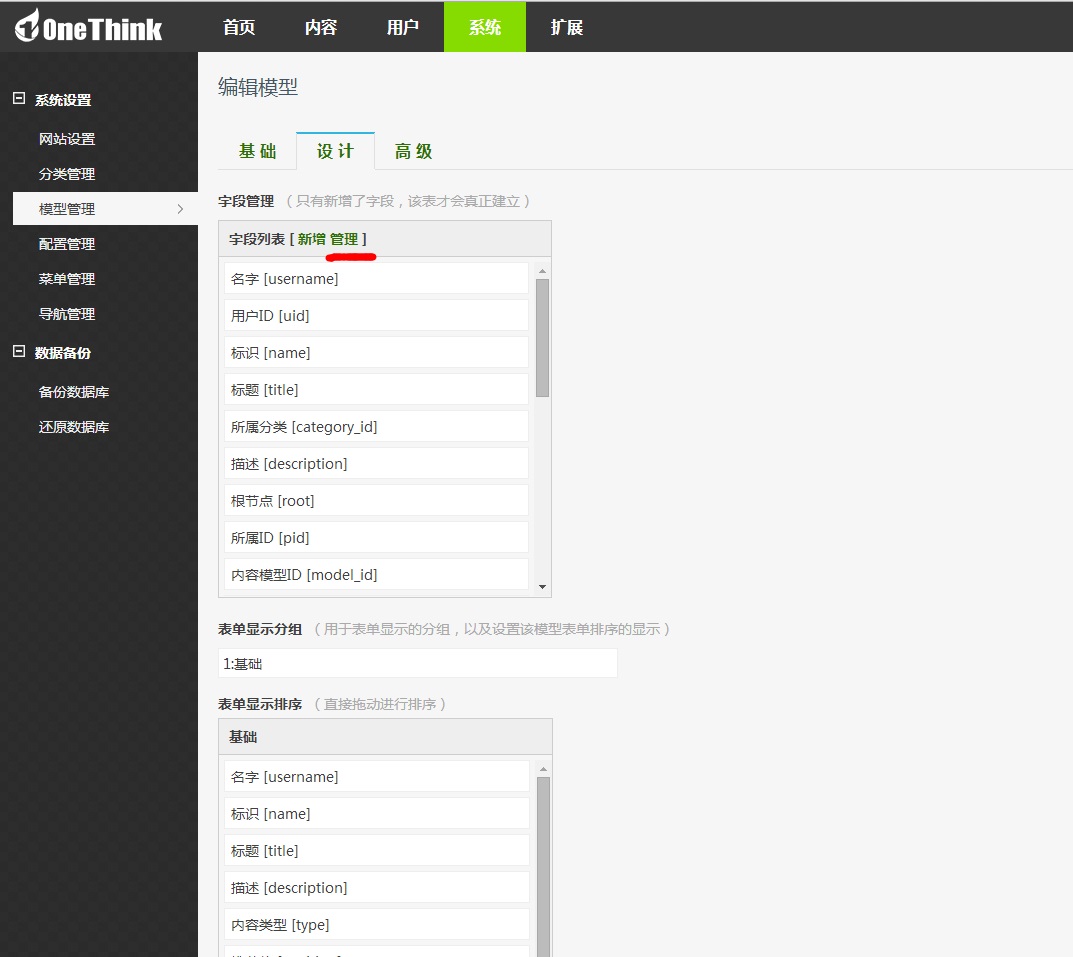The height and width of the screenshot is (957, 1073).
Task: Switch to the 设计 tab
Action: pos(335,151)
